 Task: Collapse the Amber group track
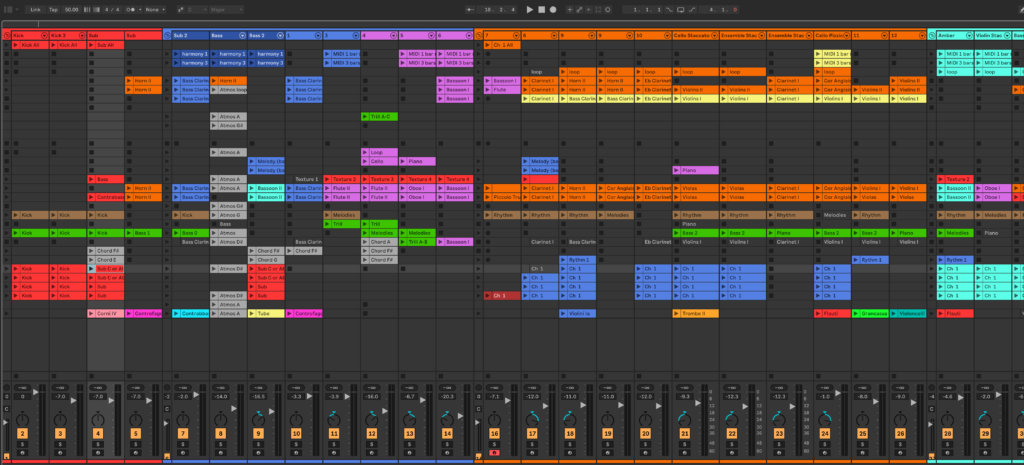933,35
